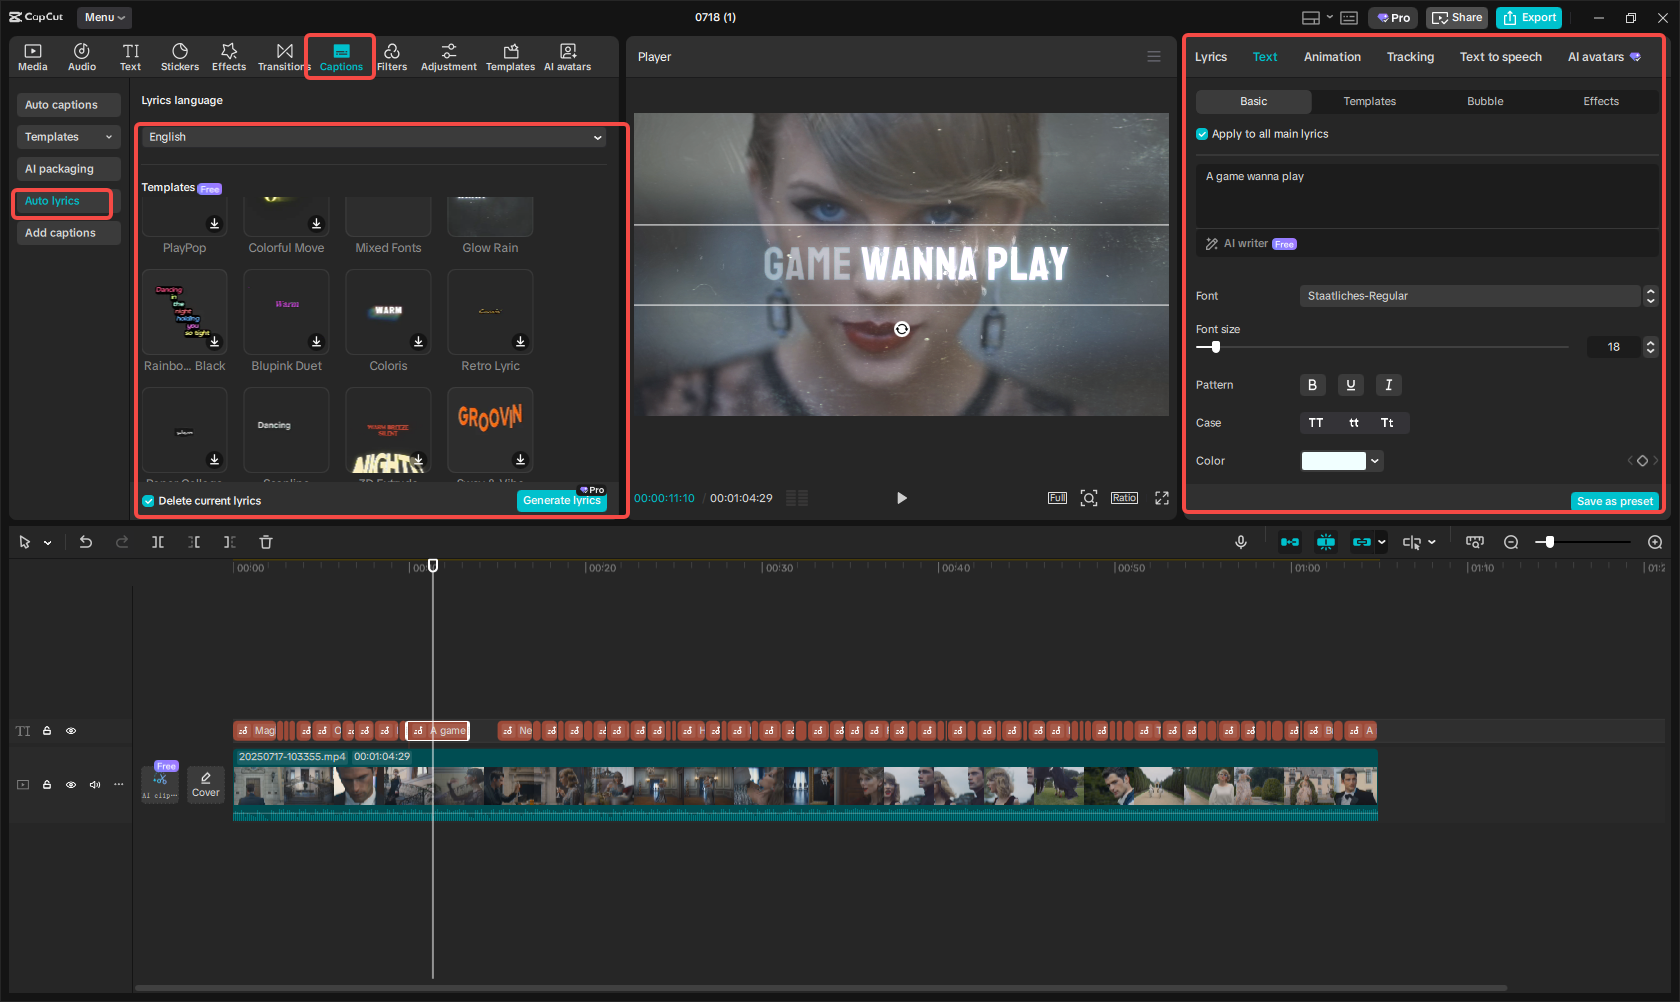1680x1002 pixels.
Task: Adjust the timeline zoom slider handle
Action: tap(1550, 542)
